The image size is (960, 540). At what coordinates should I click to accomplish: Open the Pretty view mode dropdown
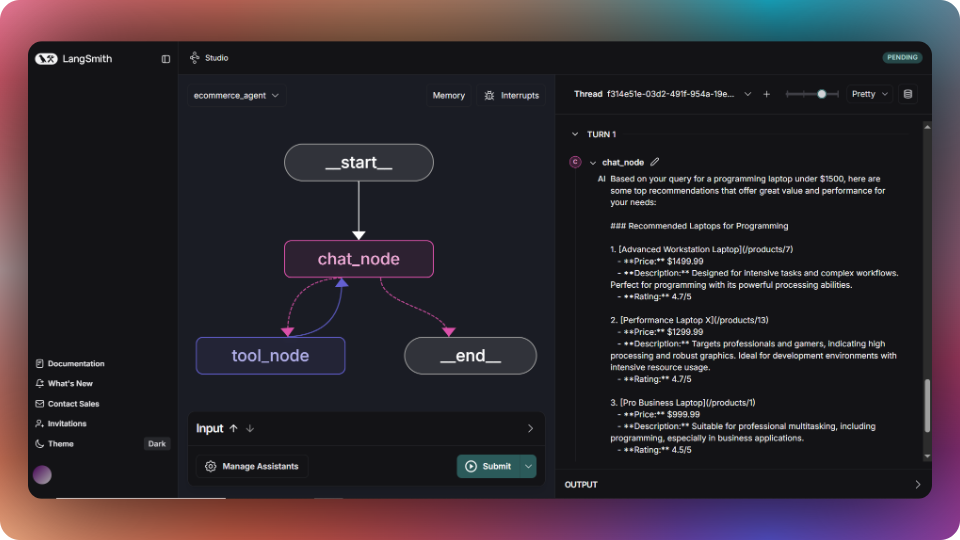(x=869, y=94)
